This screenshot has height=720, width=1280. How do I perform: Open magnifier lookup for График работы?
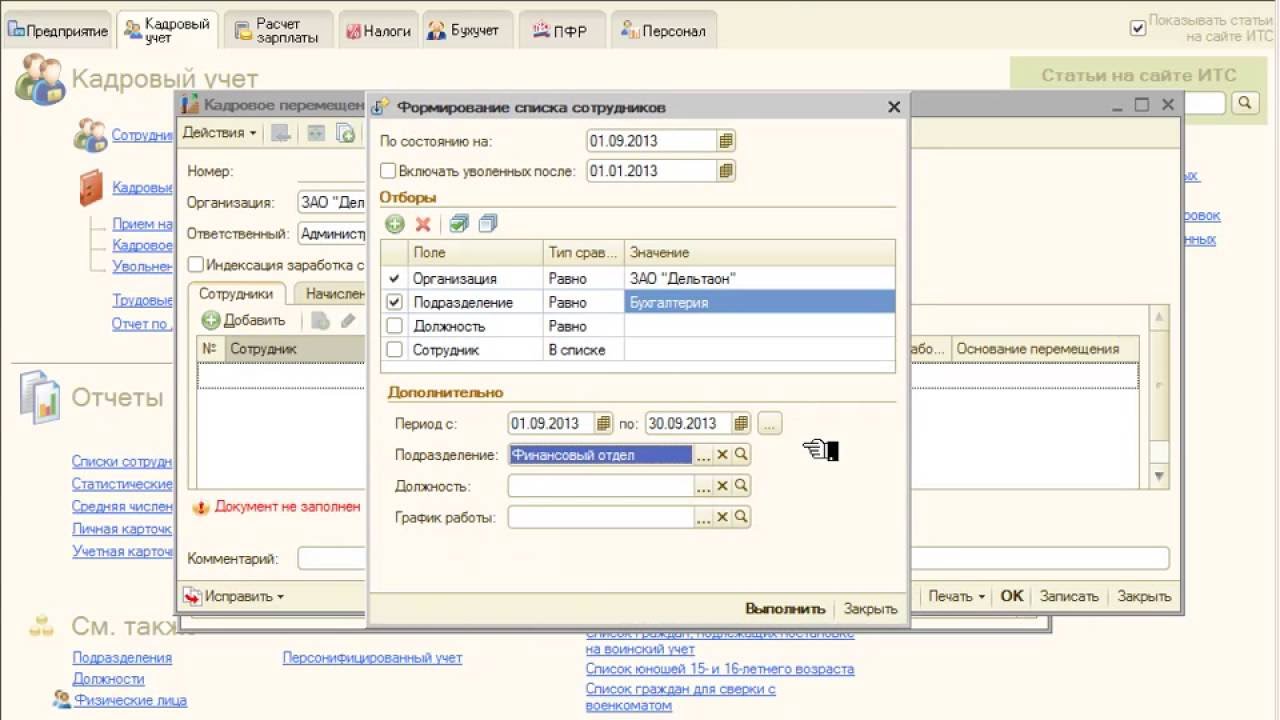[741, 517]
